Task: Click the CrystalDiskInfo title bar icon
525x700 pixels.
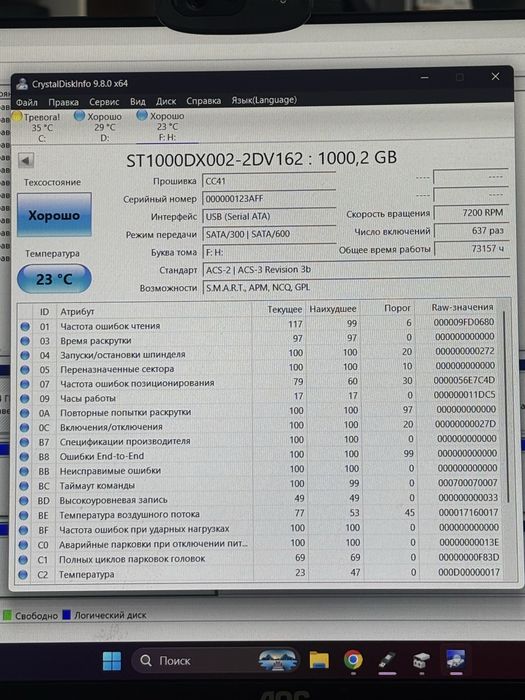Action: (x=22, y=83)
